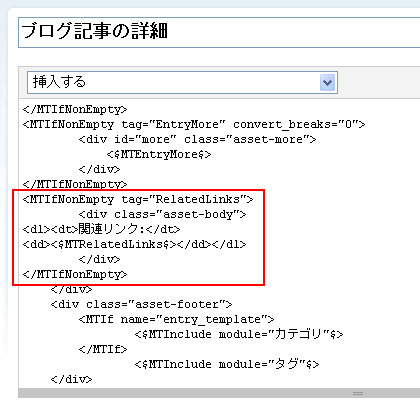Click the 関連リンク dt line in code
Viewport: 420px width, 412px height.
pos(101,229)
